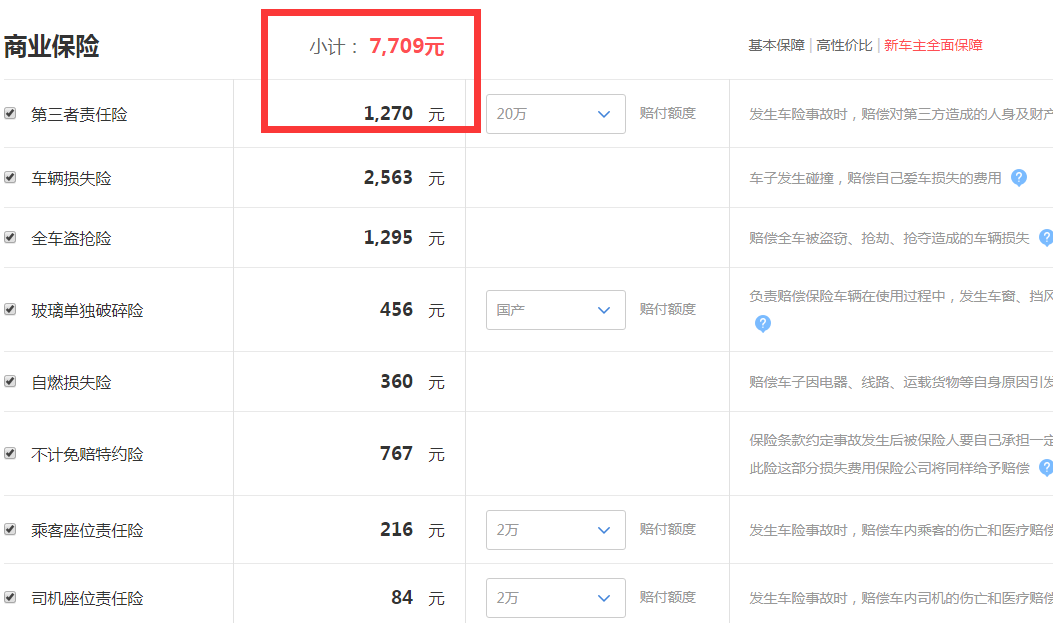Toggle the 车辆损失险 checkbox
This screenshot has height=623, width=1053.
click(10, 177)
